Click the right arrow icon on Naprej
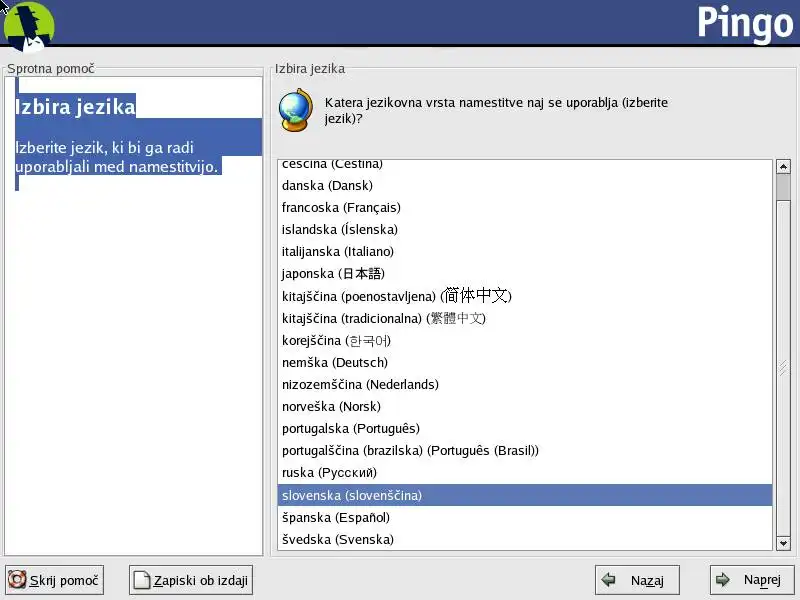 pyautogui.click(x=722, y=580)
